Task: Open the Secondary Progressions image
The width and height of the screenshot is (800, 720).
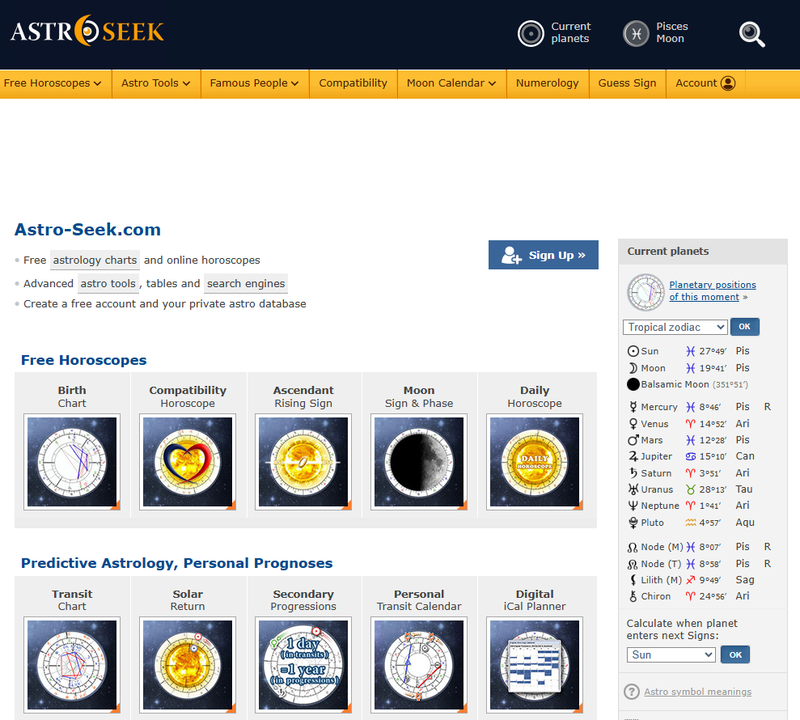Action: [304, 665]
